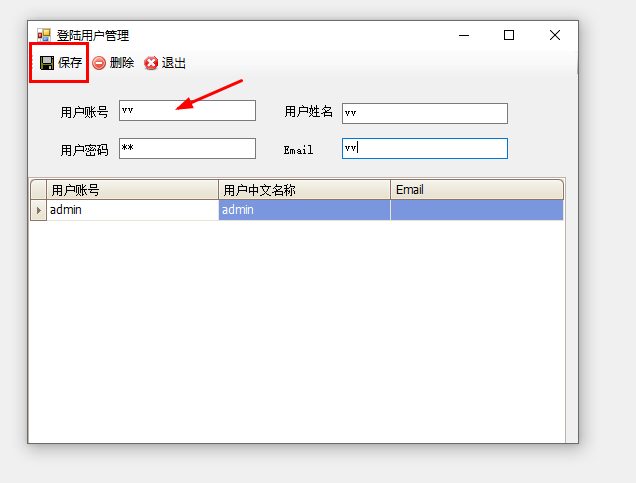Select the admin row indicator arrow

click(39, 210)
